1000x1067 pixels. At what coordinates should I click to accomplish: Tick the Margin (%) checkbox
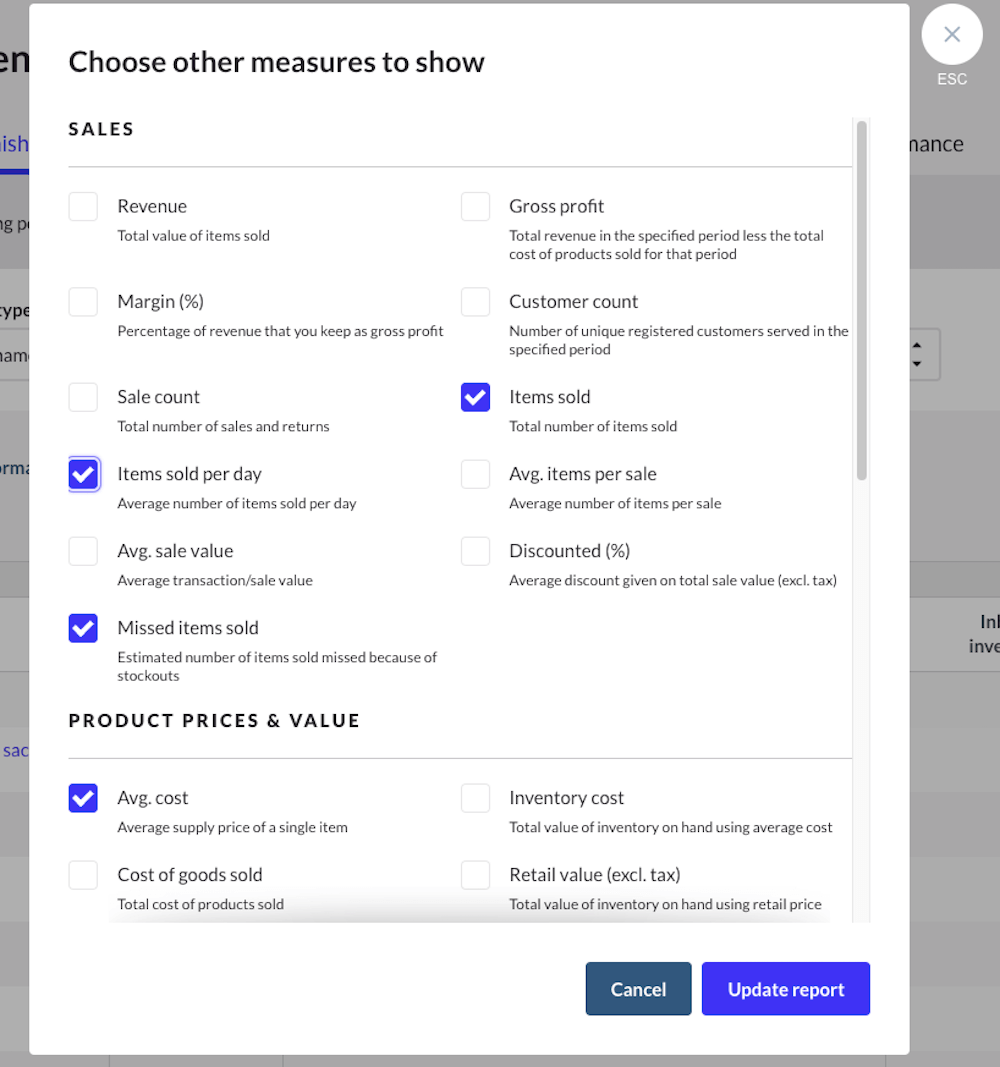point(83,301)
